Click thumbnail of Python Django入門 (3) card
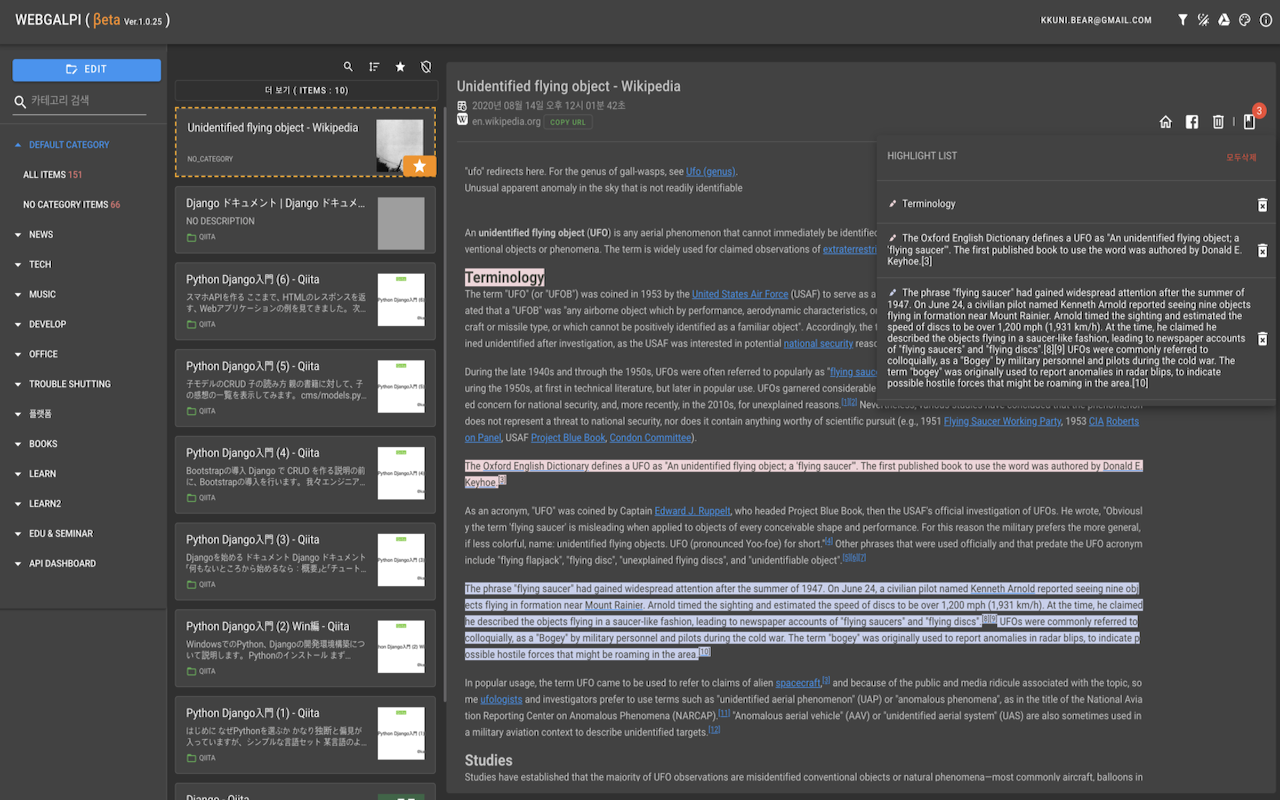The height and width of the screenshot is (800, 1280). point(401,560)
